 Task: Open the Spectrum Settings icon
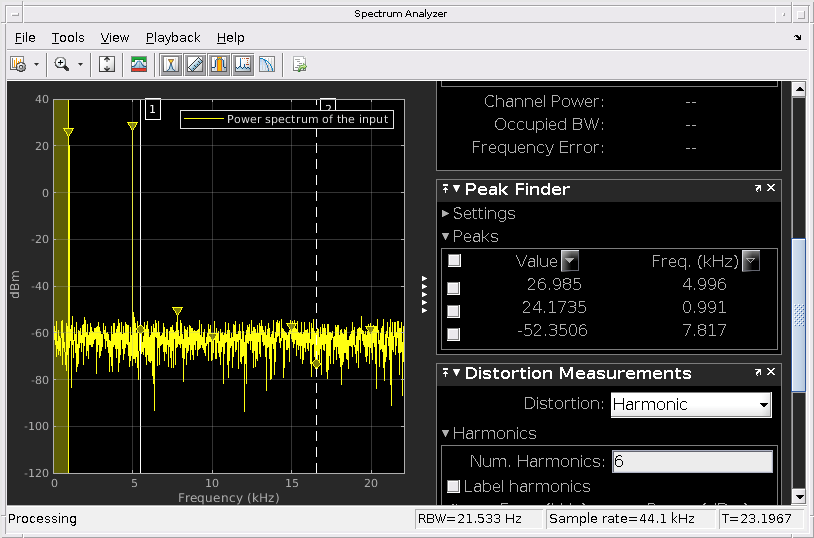pyautogui.click(x=139, y=64)
